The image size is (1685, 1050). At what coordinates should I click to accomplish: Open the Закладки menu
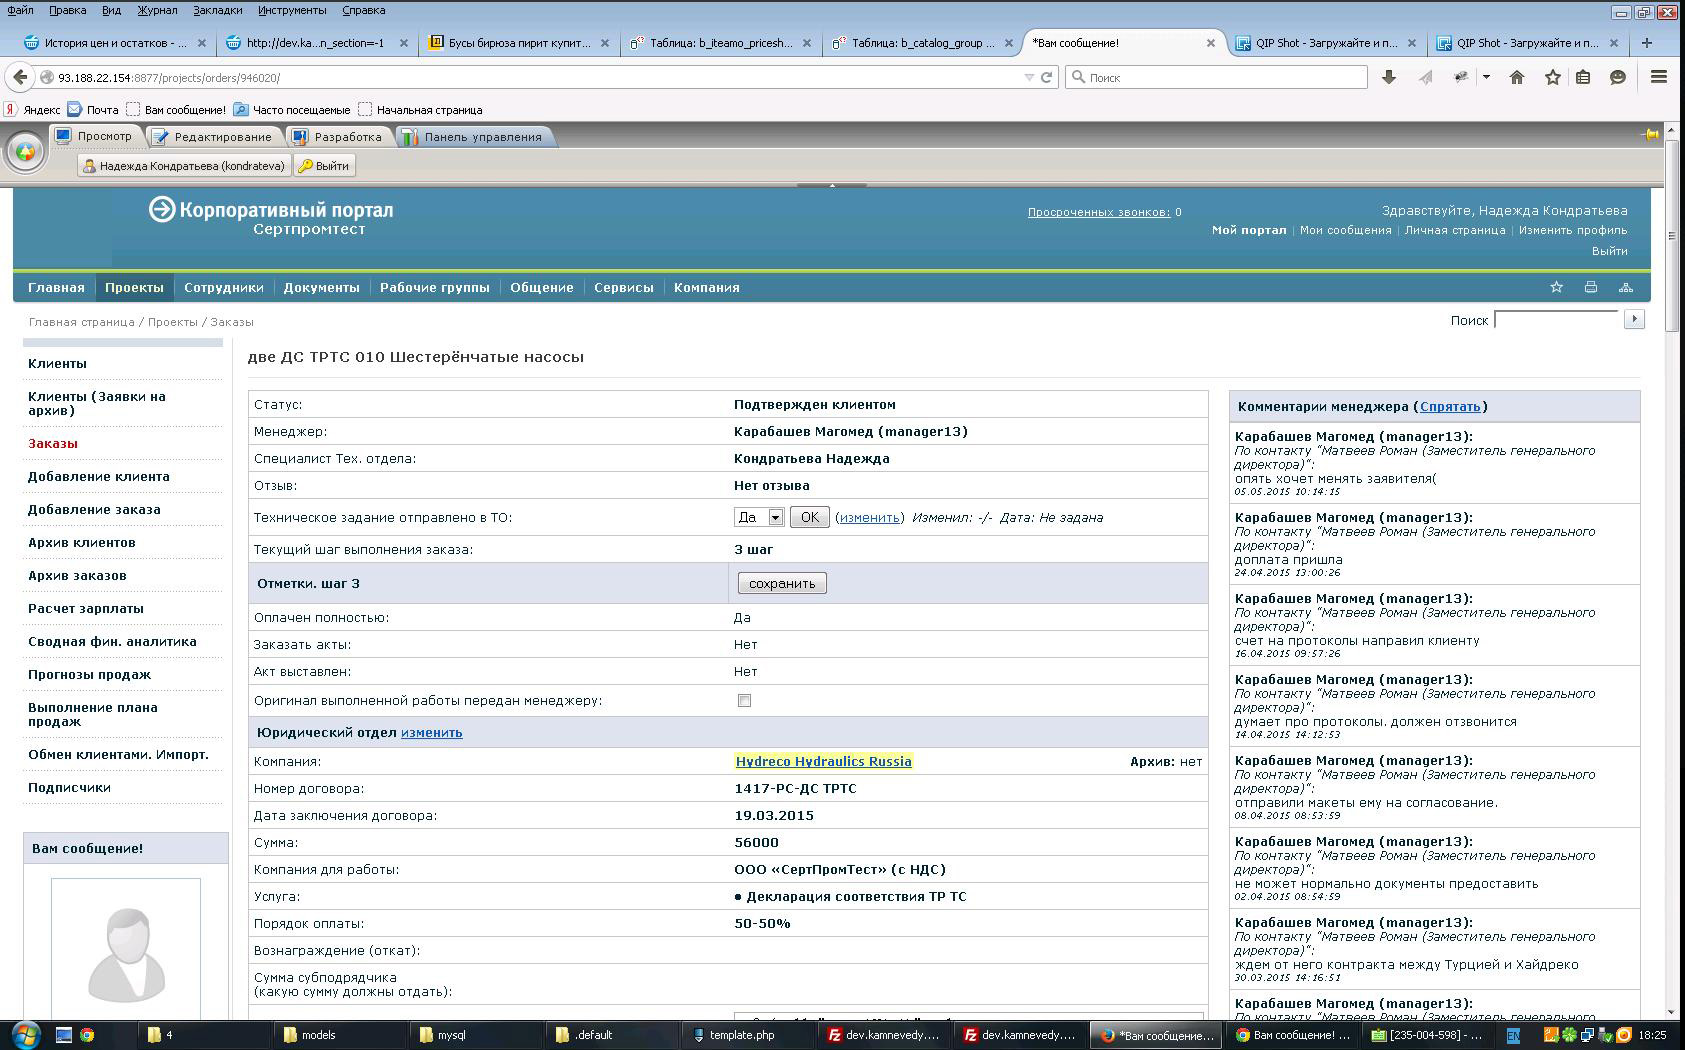tap(217, 10)
